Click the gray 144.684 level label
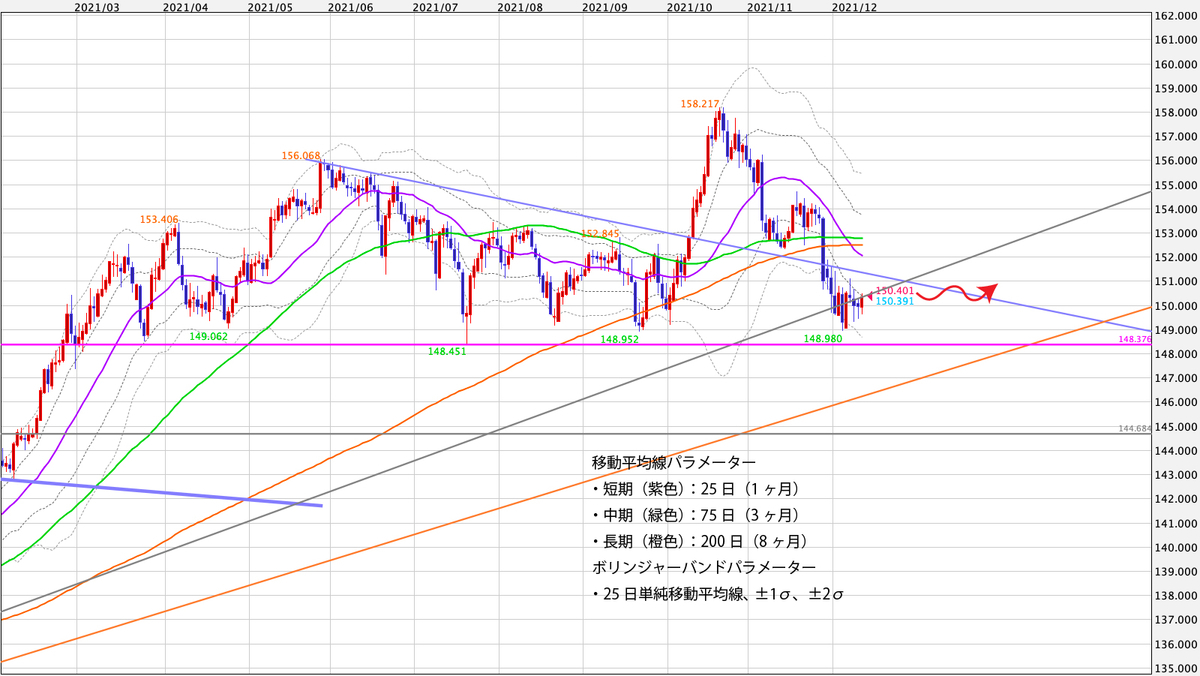 tap(1135, 429)
